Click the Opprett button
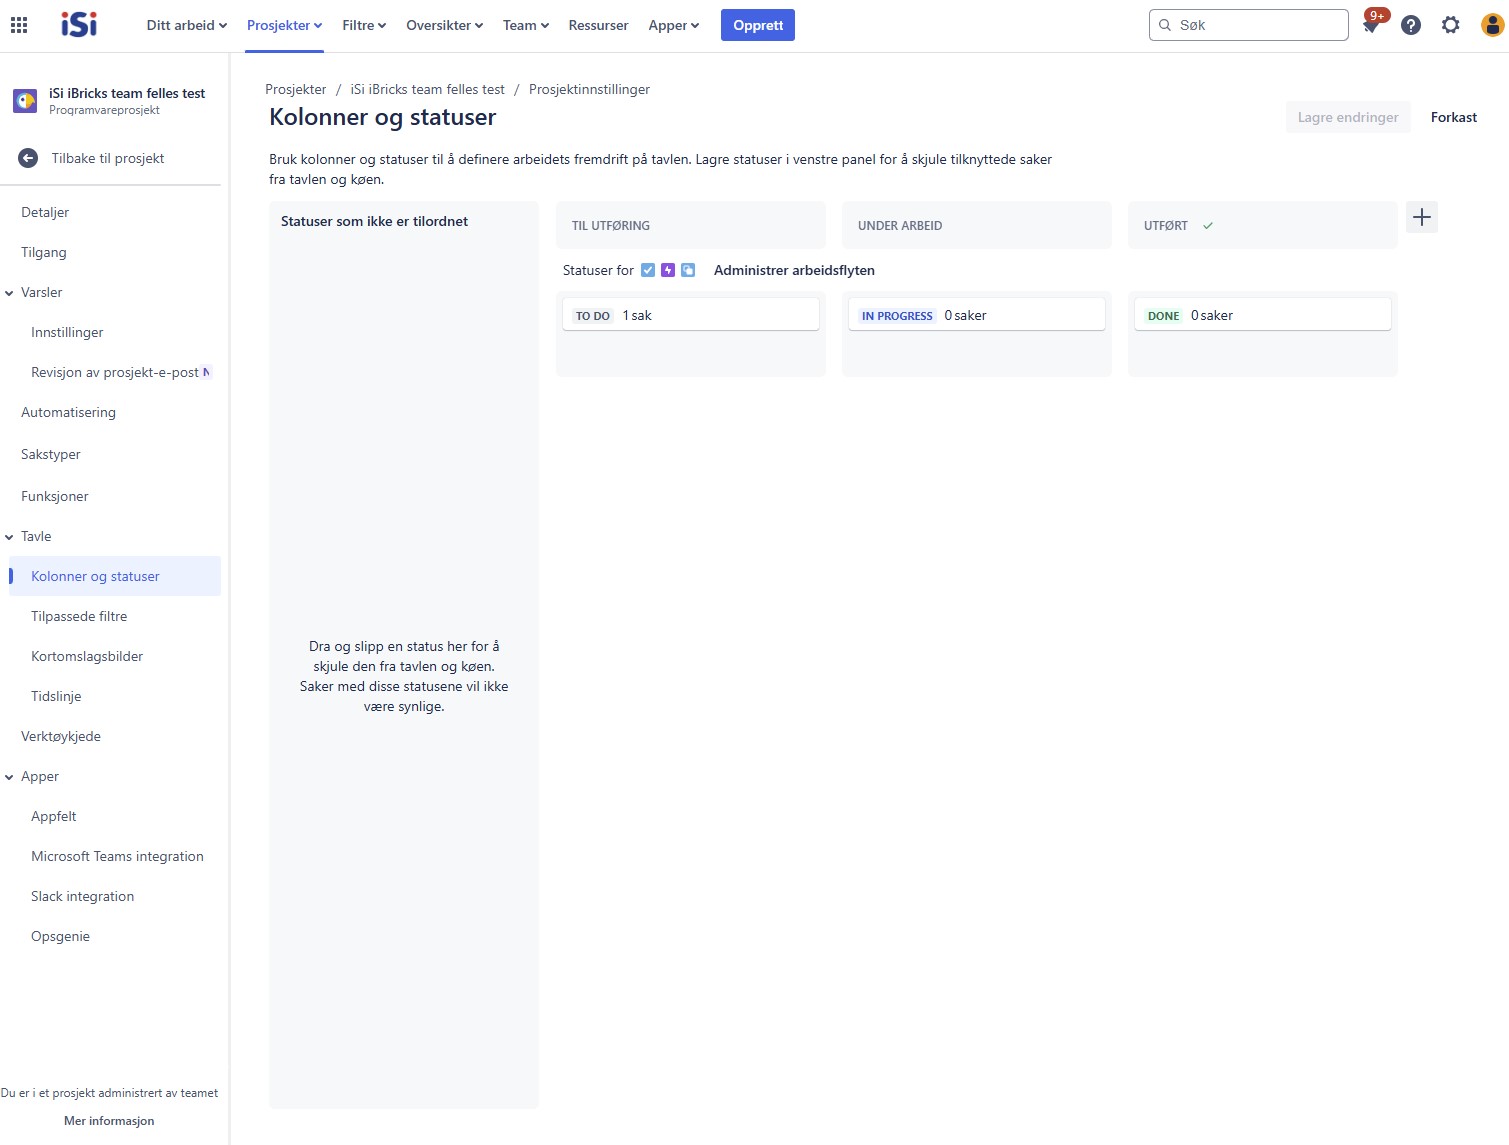The image size is (1509, 1145). pyautogui.click(x=757, y=25)
